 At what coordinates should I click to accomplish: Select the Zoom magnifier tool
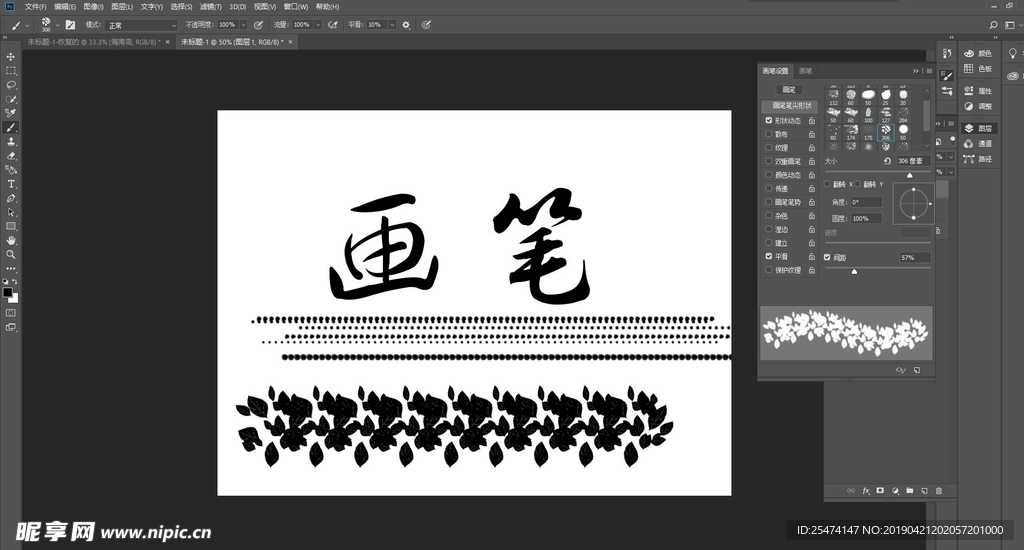pos(11,254)
